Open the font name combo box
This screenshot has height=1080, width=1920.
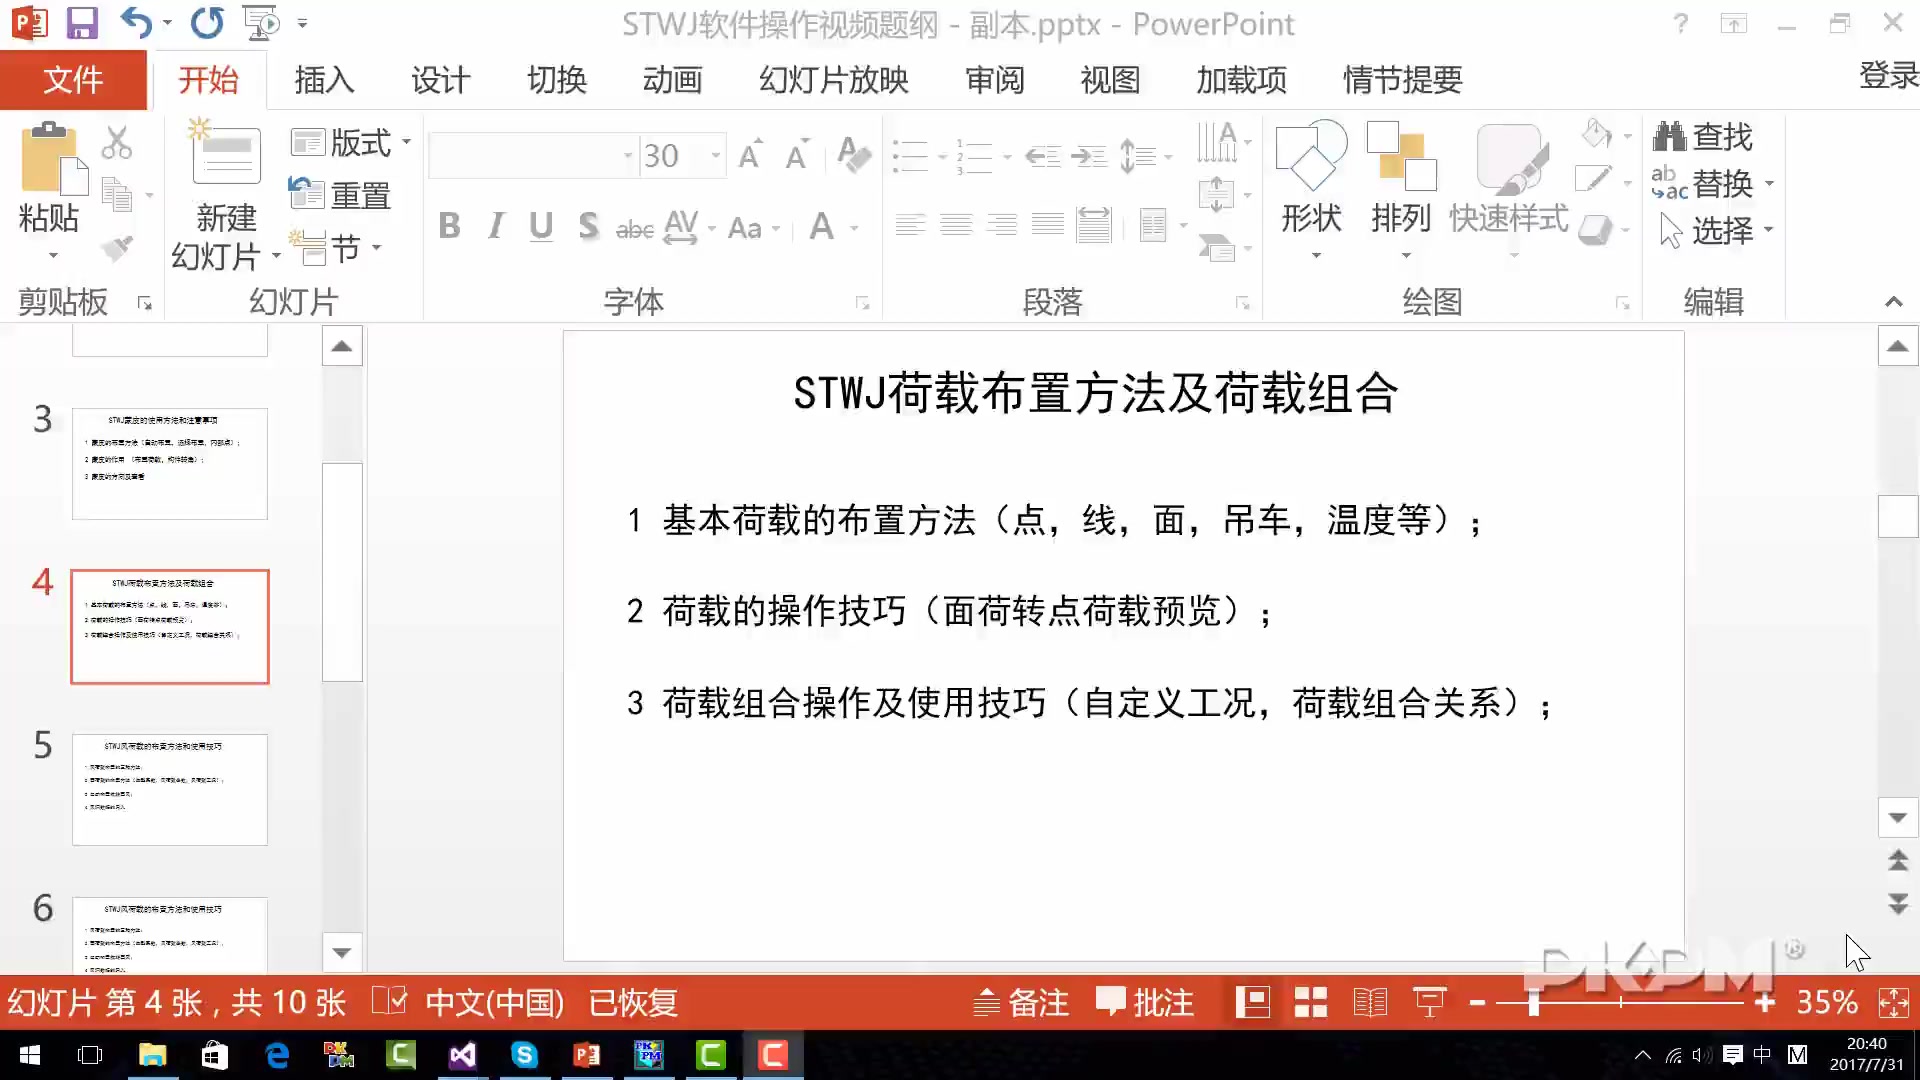pyautogui.click(x=532, y=155)
